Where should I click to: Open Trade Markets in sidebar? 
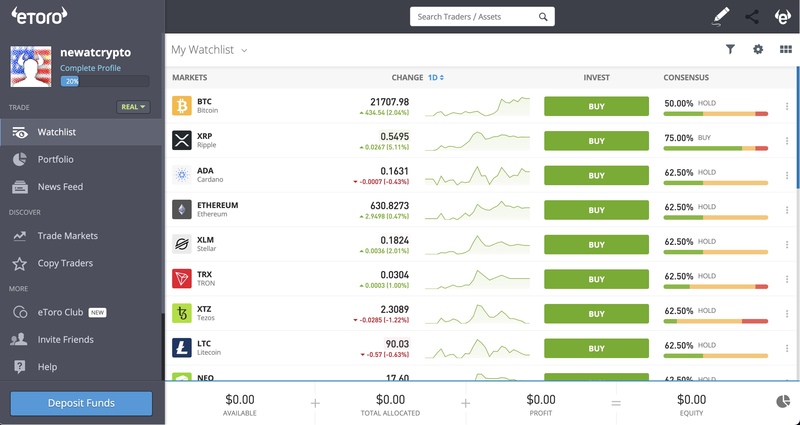[x=67, y=236]
